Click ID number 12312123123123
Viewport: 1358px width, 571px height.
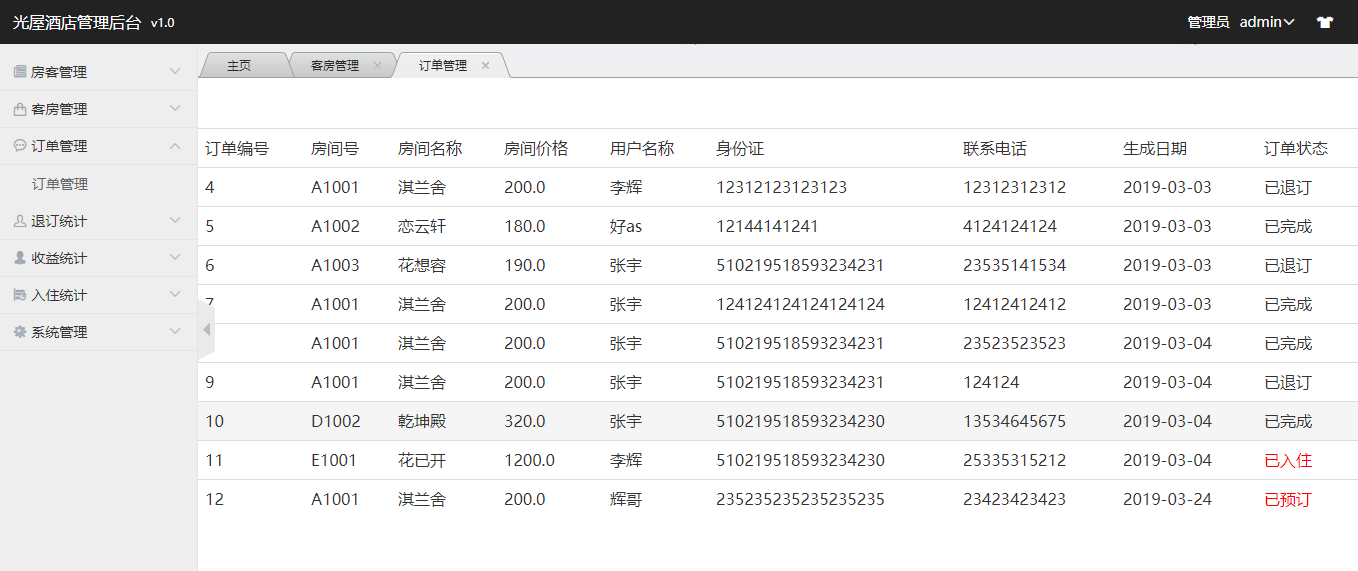tap(782, 188)
